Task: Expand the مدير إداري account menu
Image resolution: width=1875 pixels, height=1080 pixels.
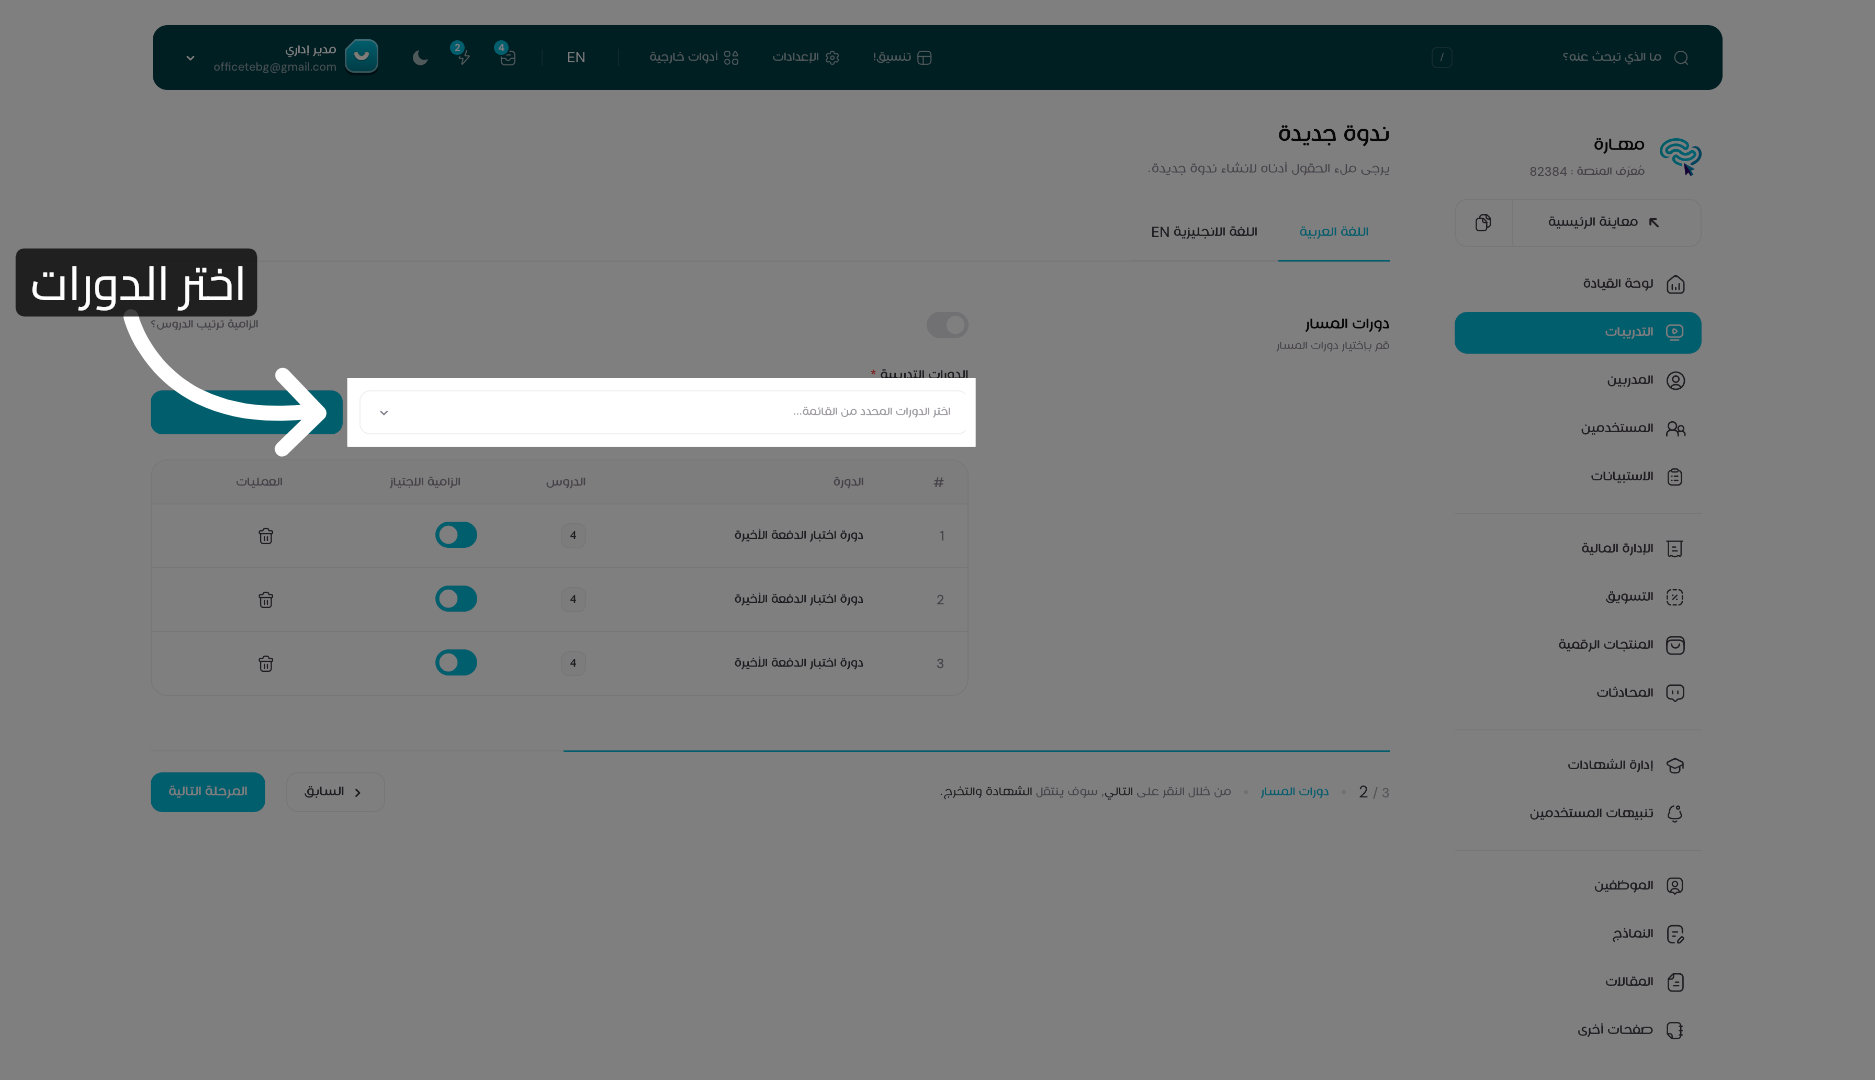Action: pyautogui.click(x=189, y=57)
